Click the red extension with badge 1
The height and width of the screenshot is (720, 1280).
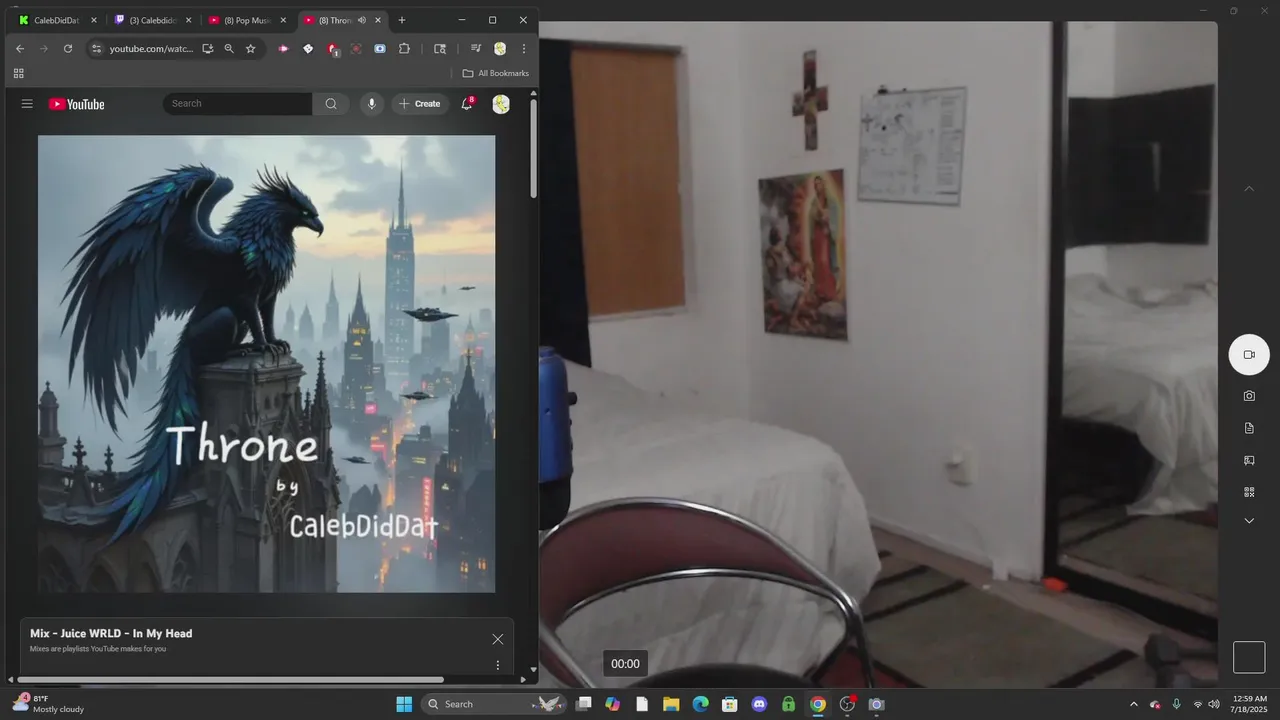pyautogui.click(x=333, y=48)
